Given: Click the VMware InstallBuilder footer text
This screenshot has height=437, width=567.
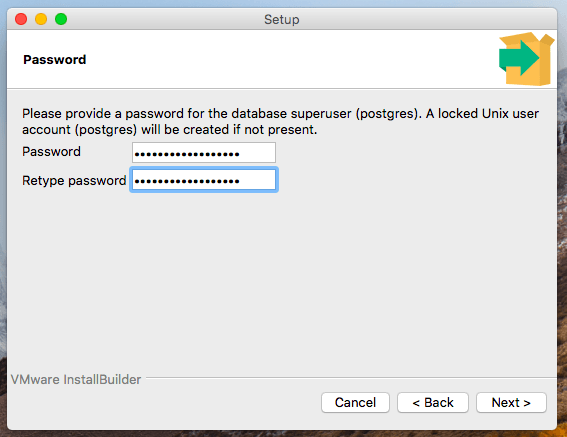Looking at the screenshot, I should tap(76, 379).
